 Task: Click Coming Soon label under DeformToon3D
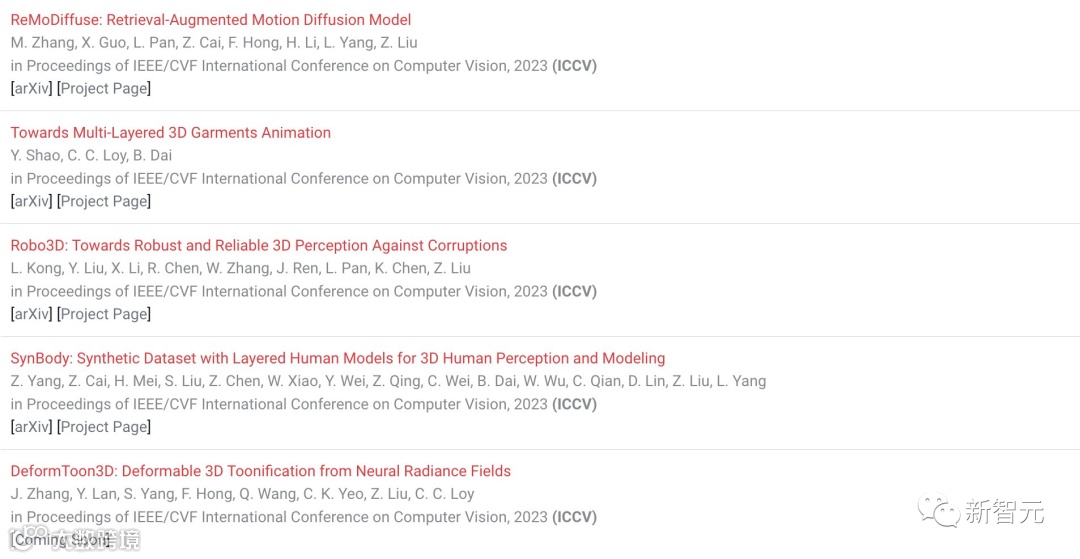(x=62, y=540)
